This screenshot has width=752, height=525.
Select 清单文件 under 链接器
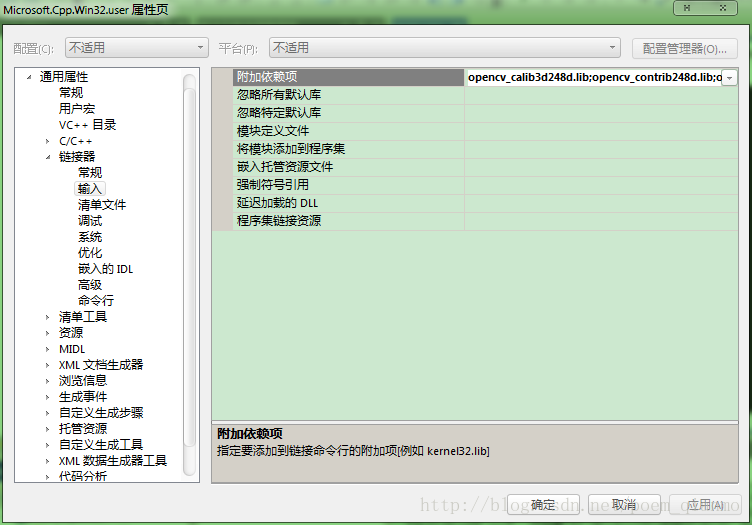(x=102, y=205)
